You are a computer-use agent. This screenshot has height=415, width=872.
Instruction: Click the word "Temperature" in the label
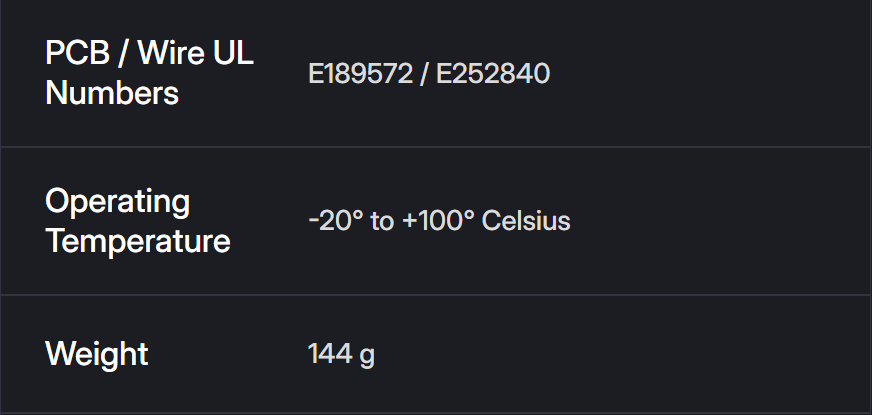click(x=137, y=241)
